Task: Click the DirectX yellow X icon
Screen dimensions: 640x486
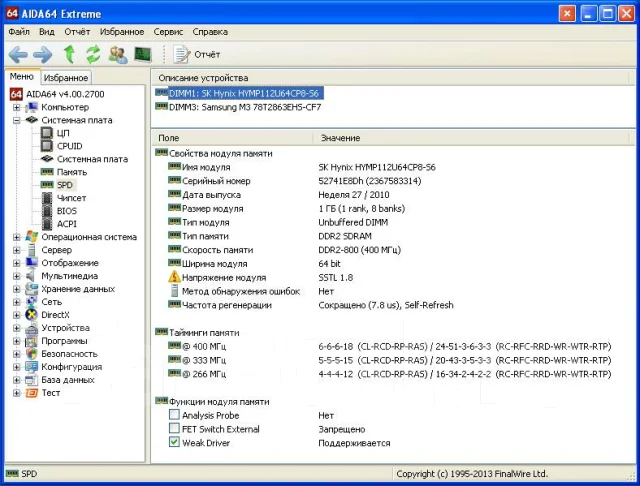Action: tap(31, 315)
